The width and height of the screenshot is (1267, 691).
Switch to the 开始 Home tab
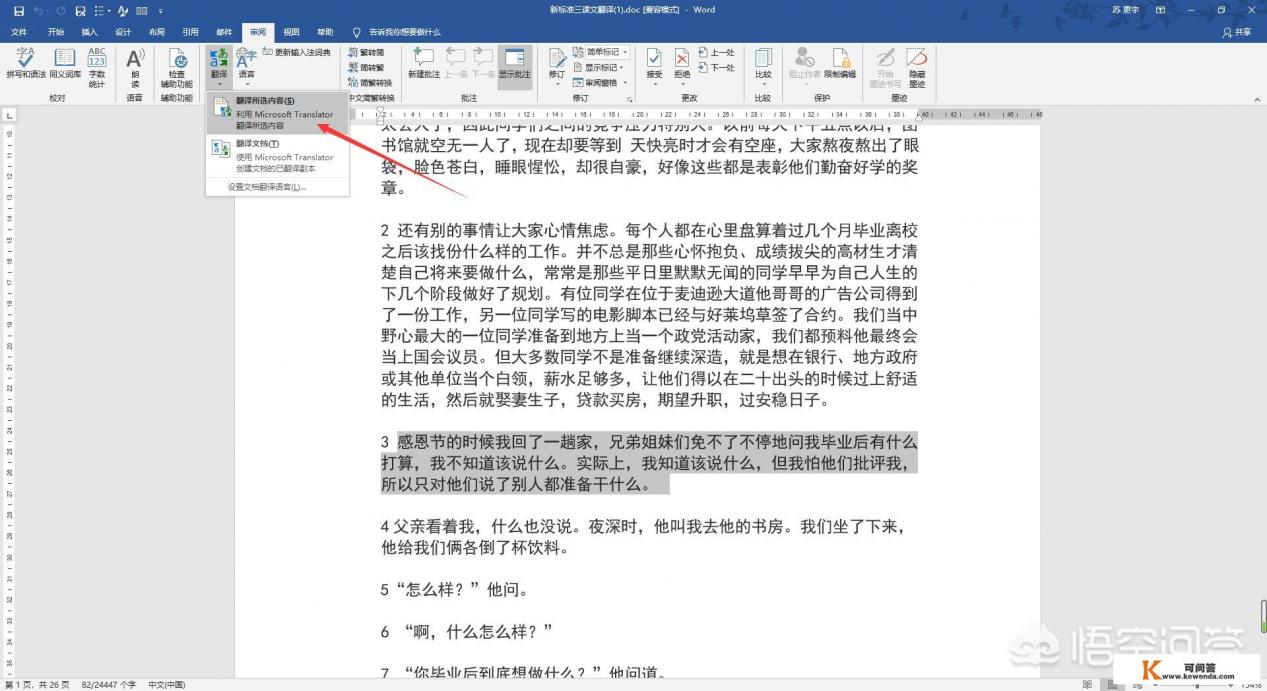coord(55,32)
